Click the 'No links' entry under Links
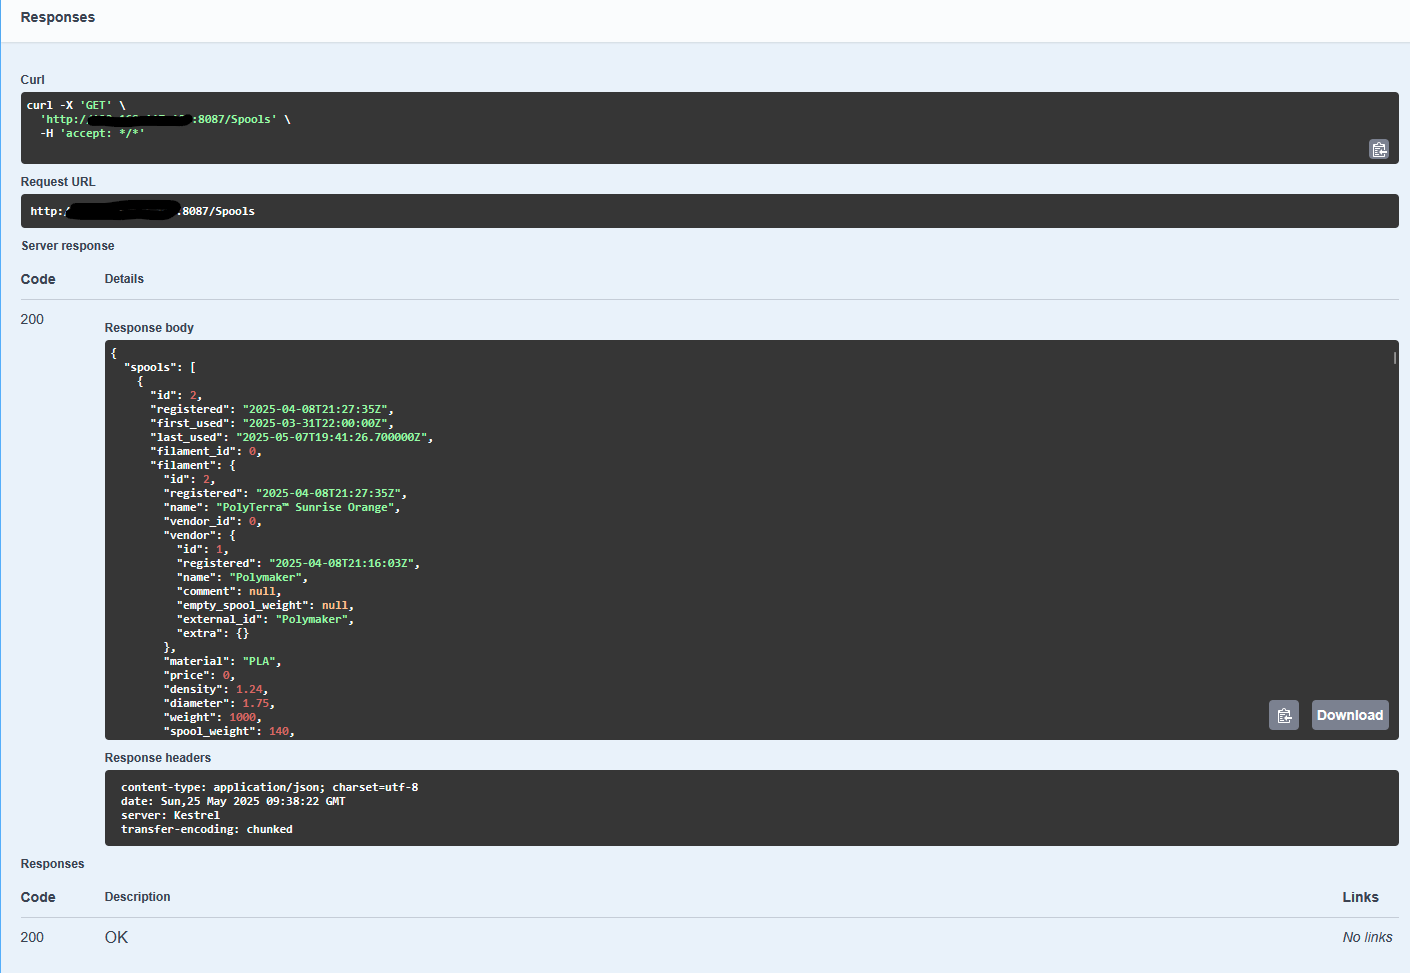 (1367, 937)
